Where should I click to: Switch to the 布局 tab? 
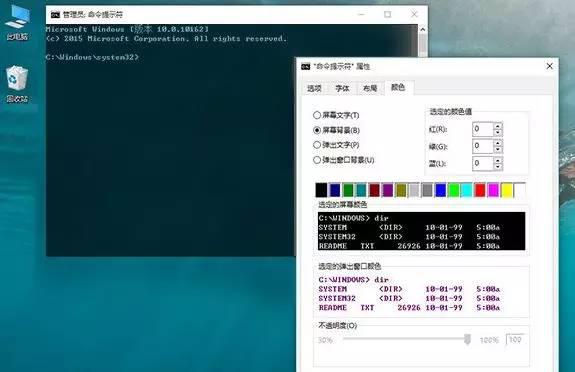point(370,88)
